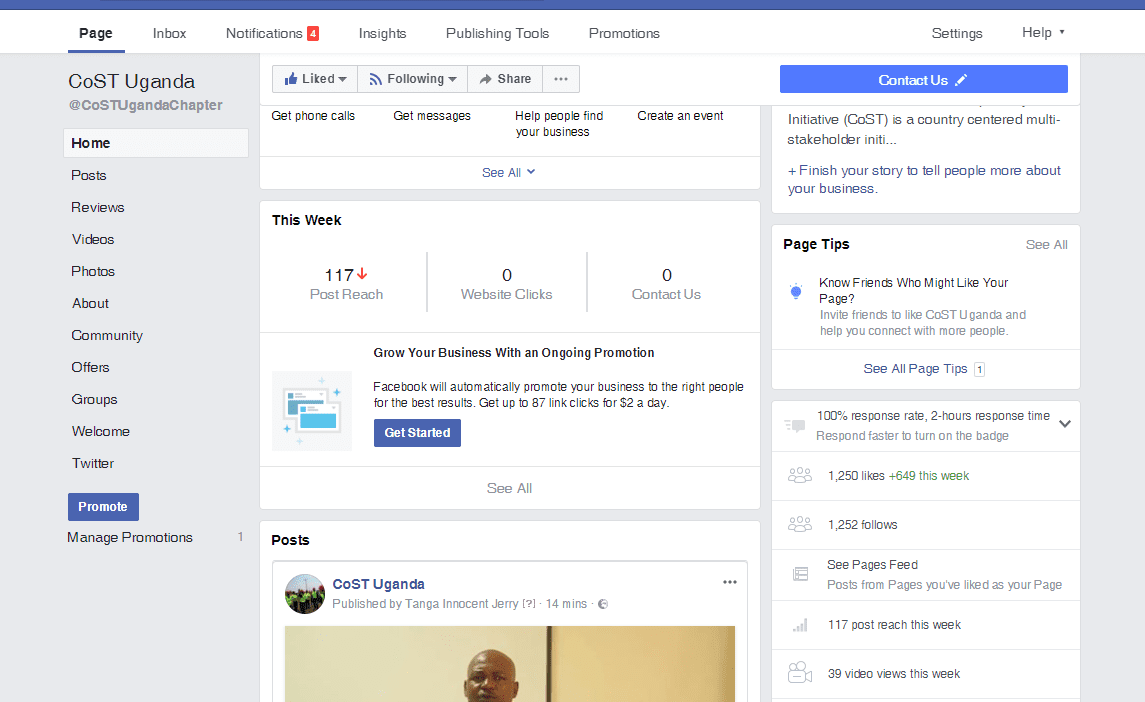Open the three-dot more actions button
Image resolution: width=1145 pixels, height=702 pixels.
(x=561, y=79)
